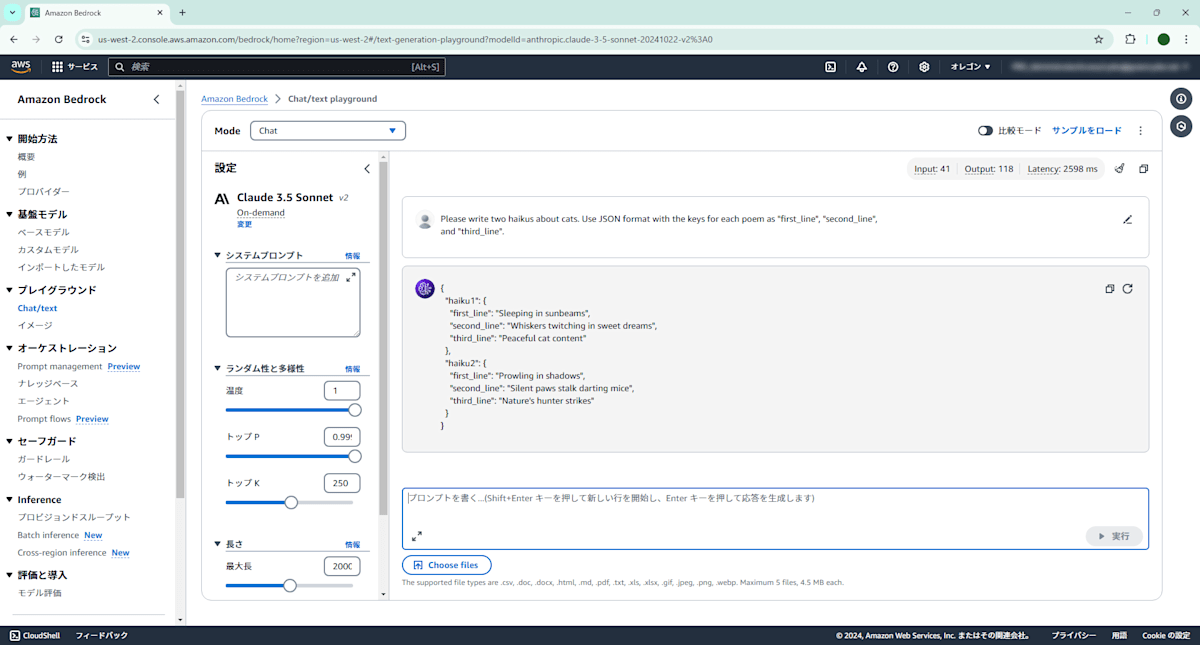Click the 温度 value input box
Screen dimensions: 1200x645
(342, 391)
